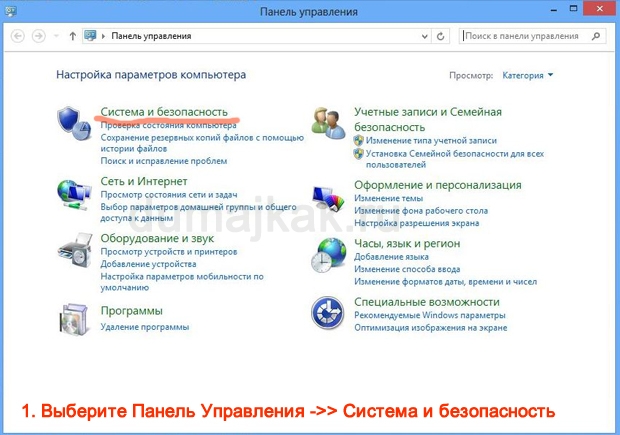This screenshot has height=435, width=620.
Task: Open Добавление языка
Action: pyautogui.click(x=391, y=257)
